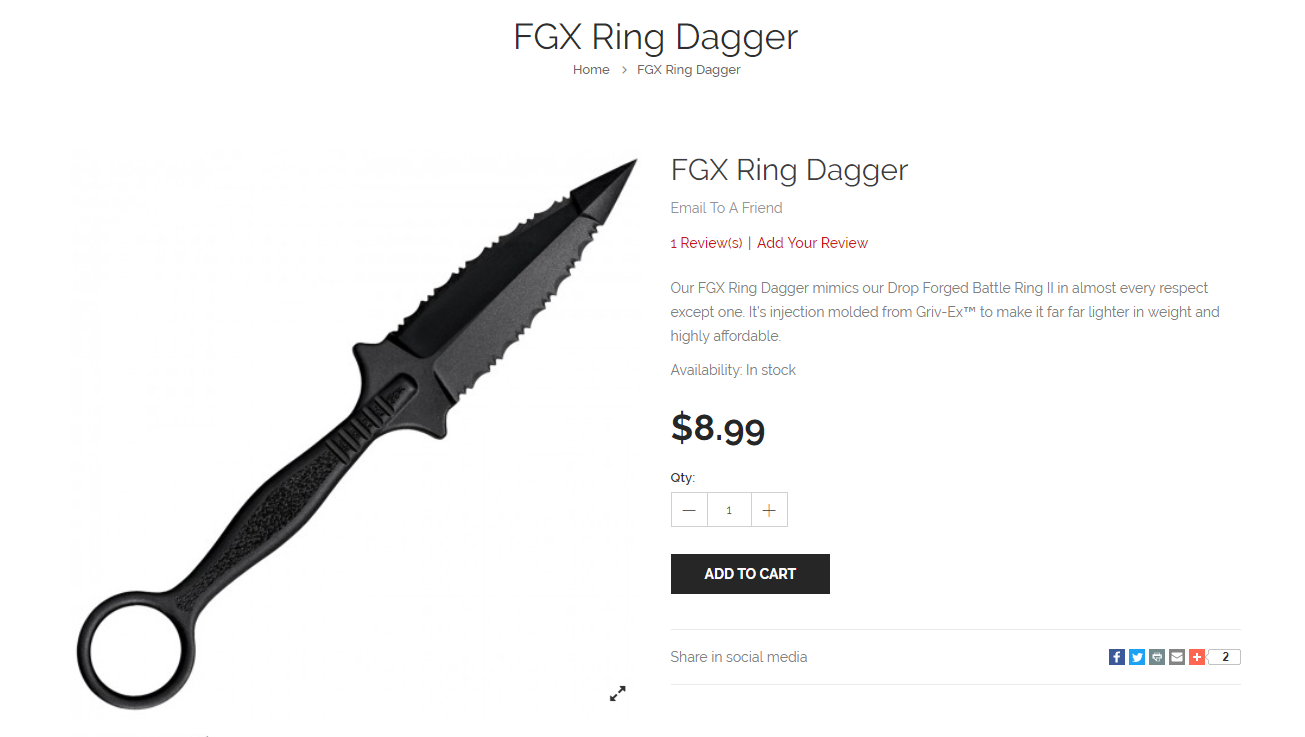Open the Email To A Friend link
The width and height of the screenshot is (1305, 737).
(726, 208)
